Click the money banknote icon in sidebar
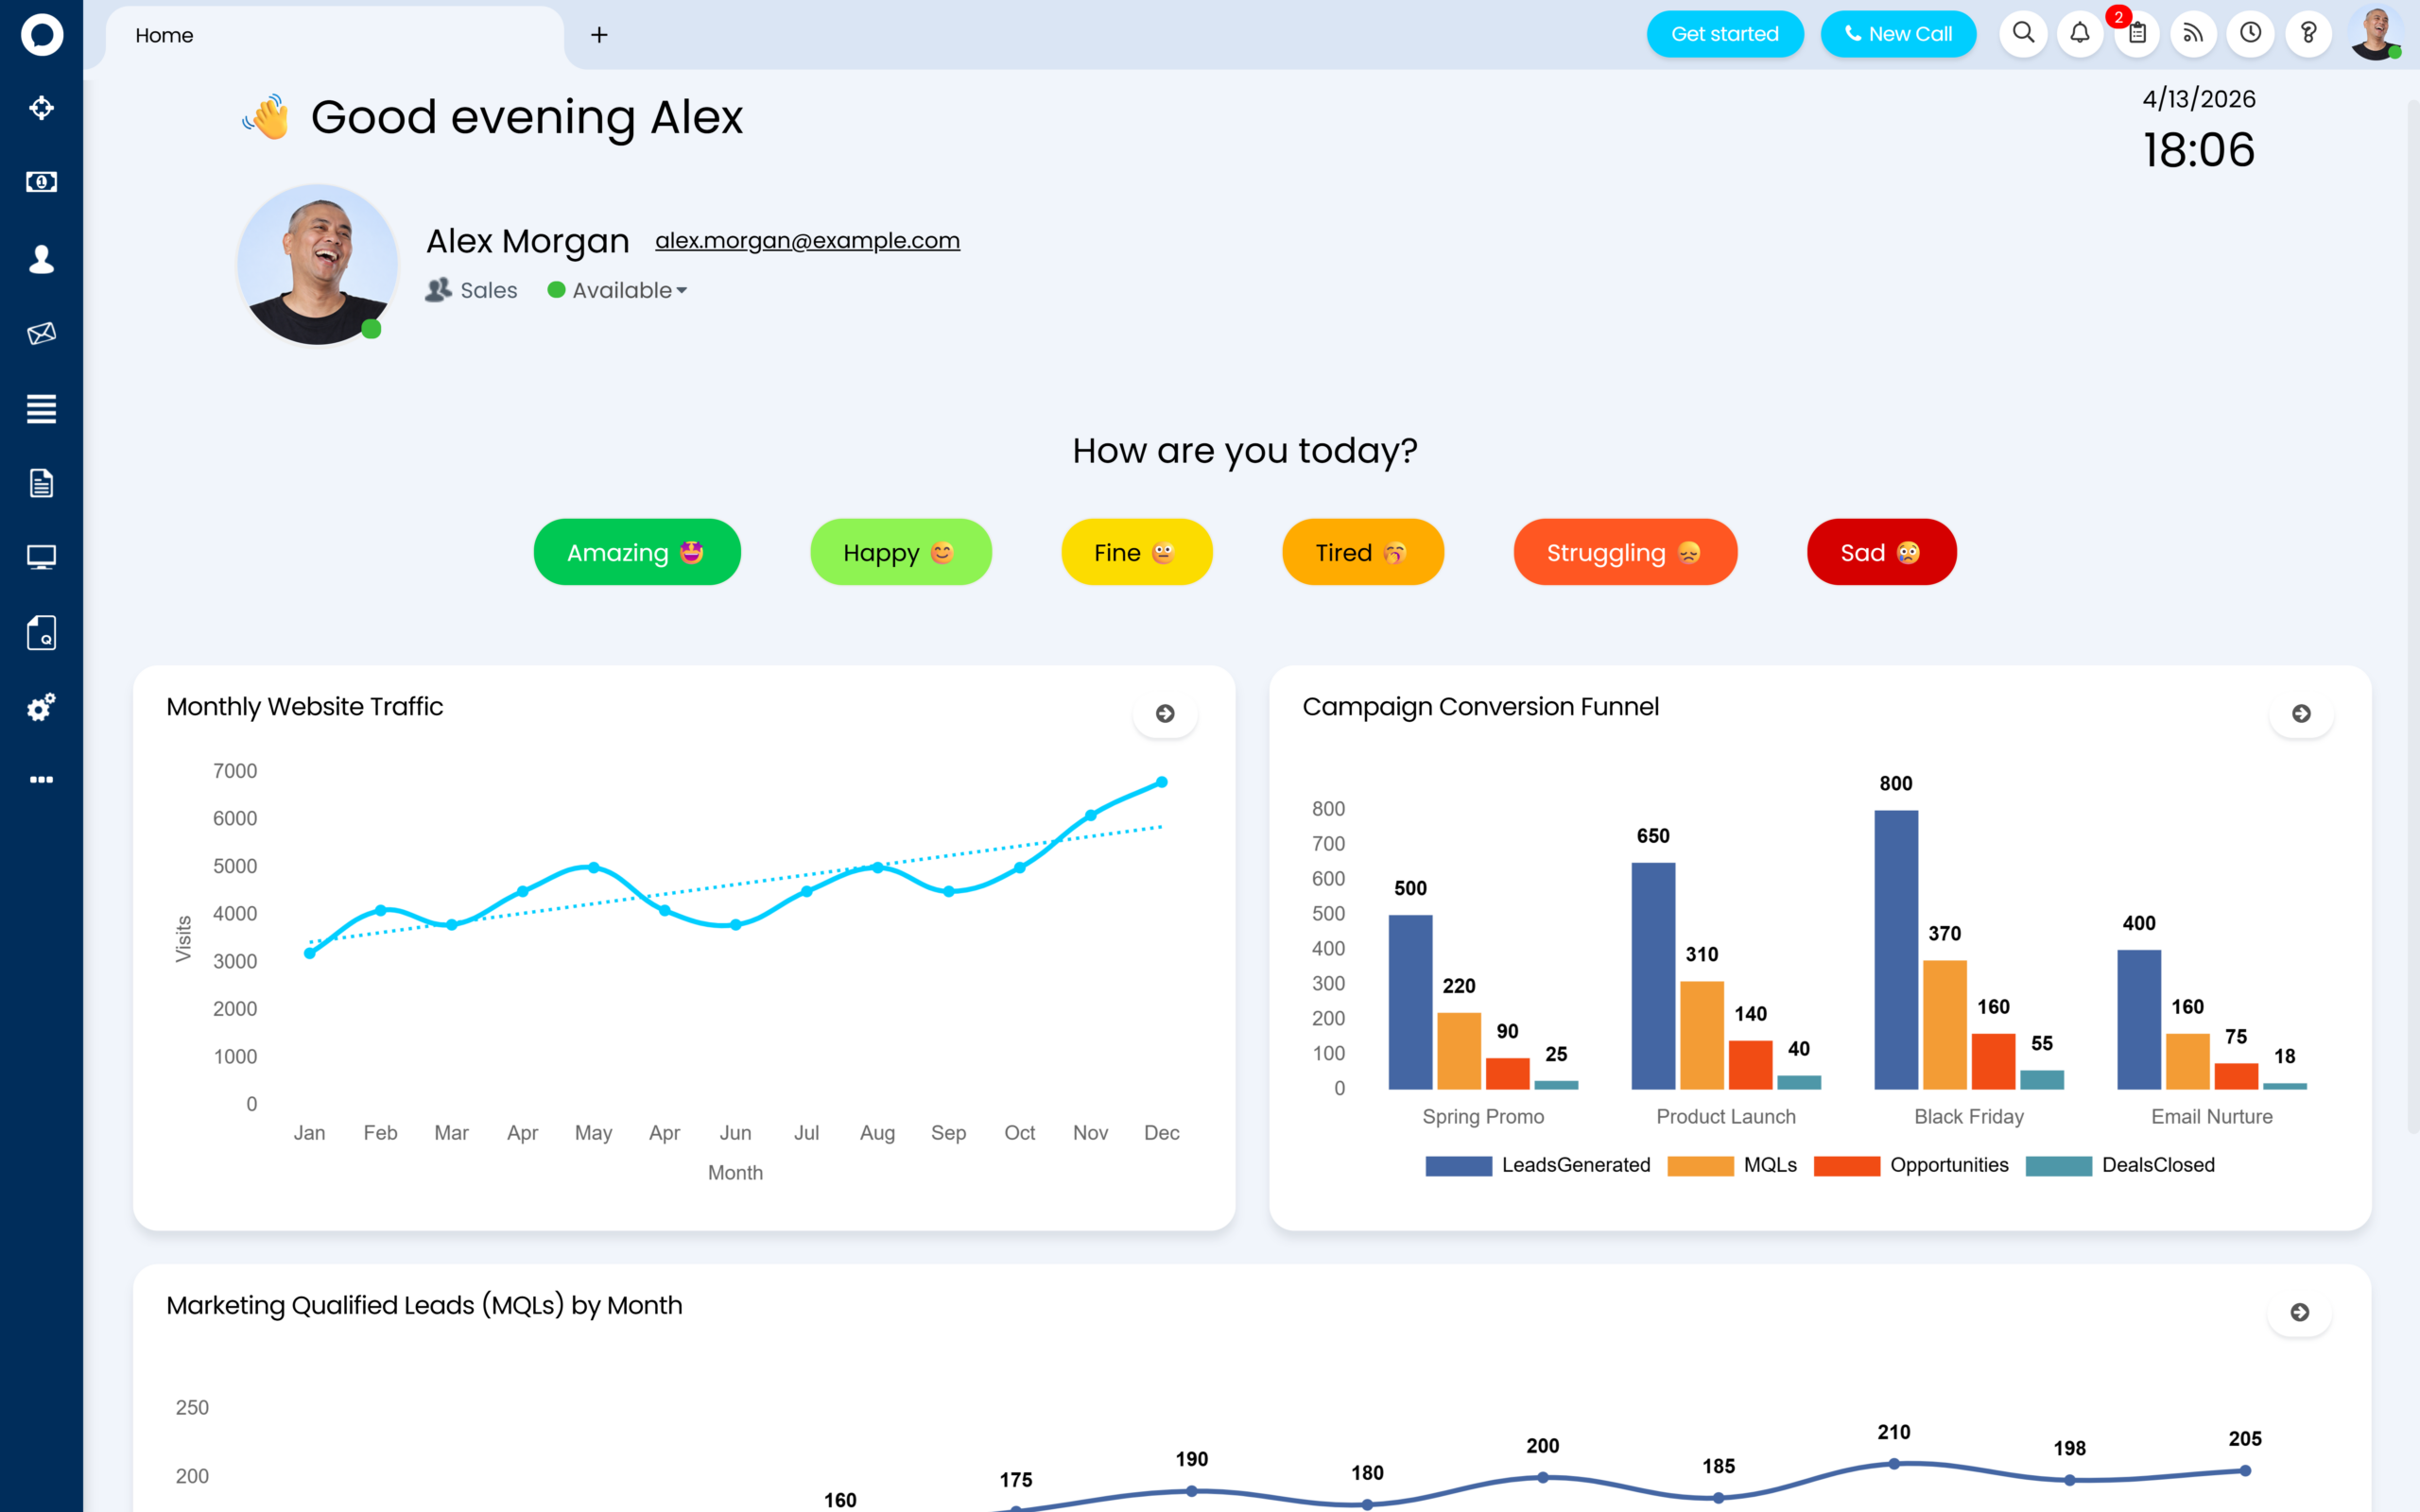 point(41,182)
